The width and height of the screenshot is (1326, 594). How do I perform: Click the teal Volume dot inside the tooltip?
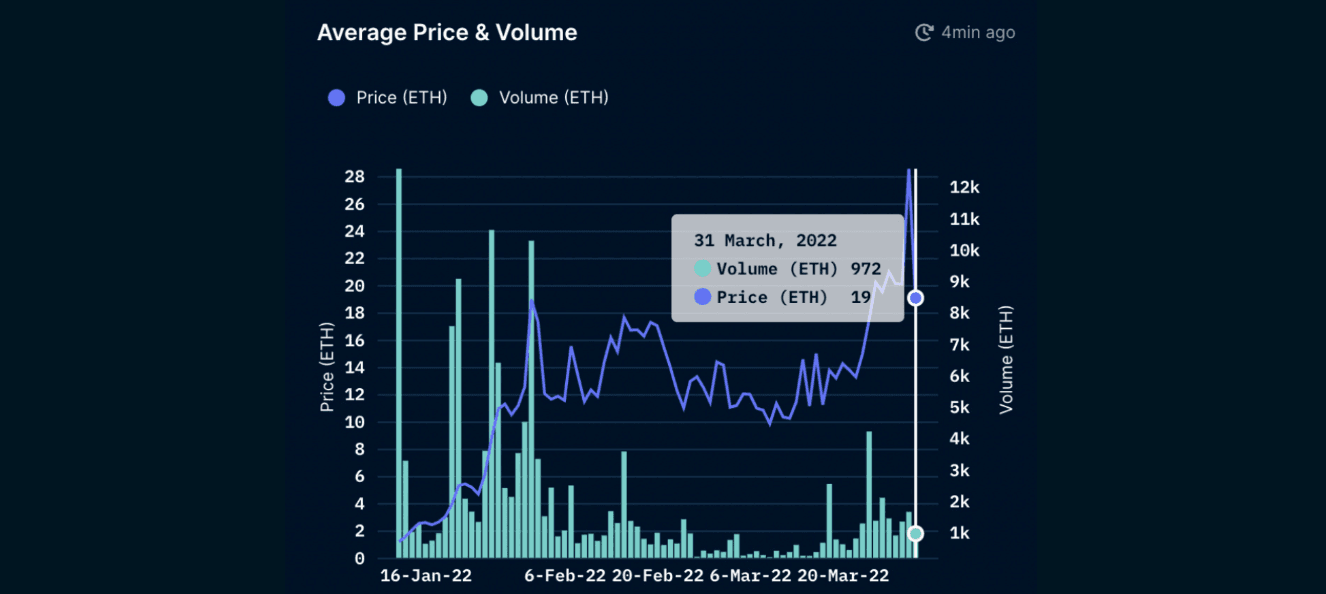pyautogui.click(x=703, y=269)
